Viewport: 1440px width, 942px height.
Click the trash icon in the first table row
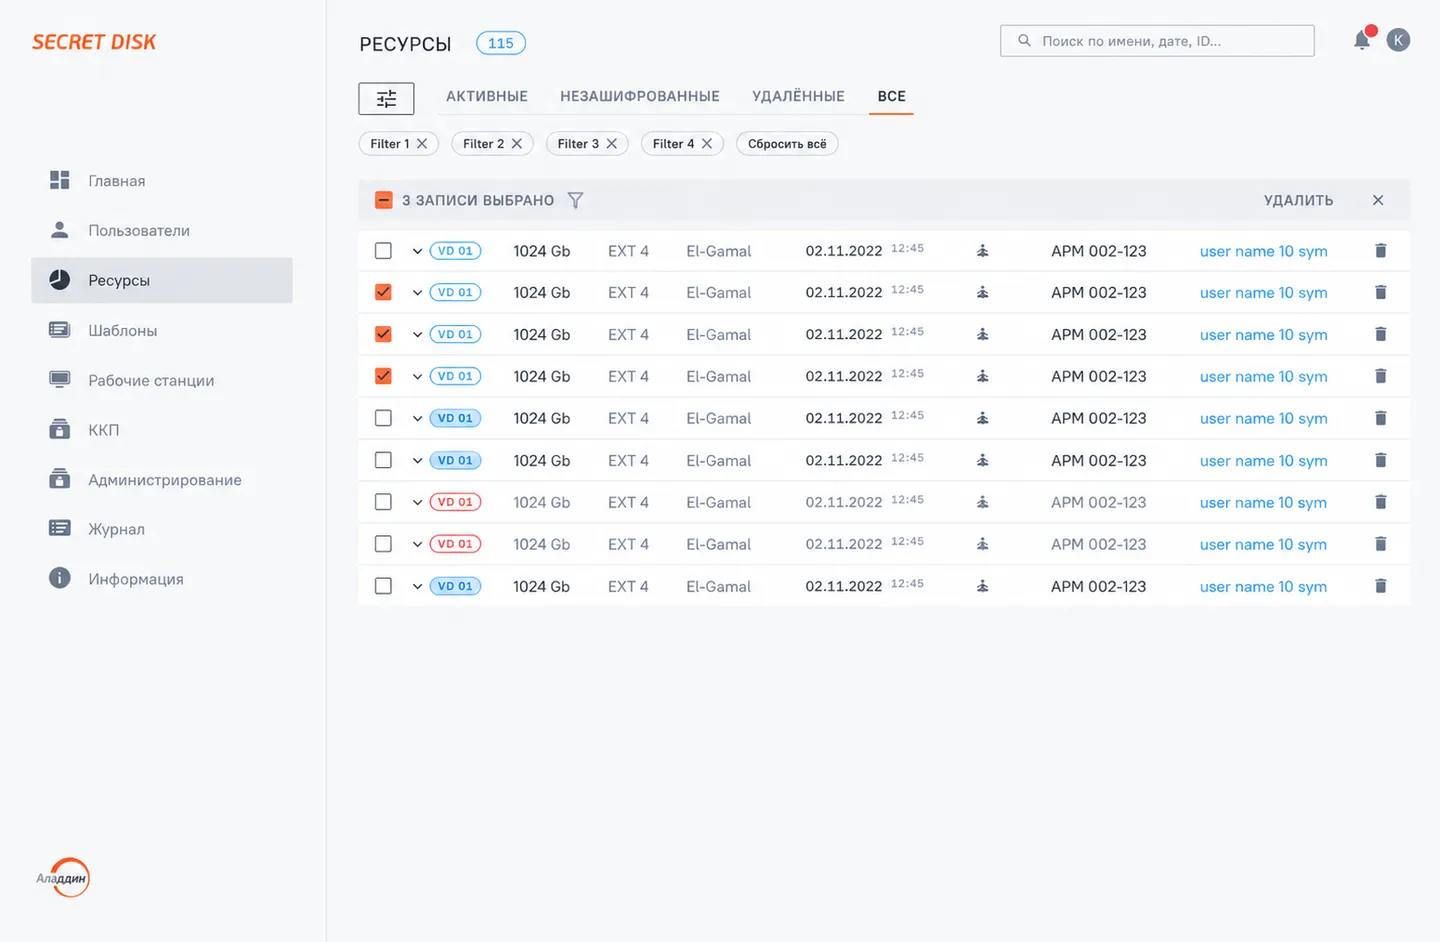[1380, 251]
